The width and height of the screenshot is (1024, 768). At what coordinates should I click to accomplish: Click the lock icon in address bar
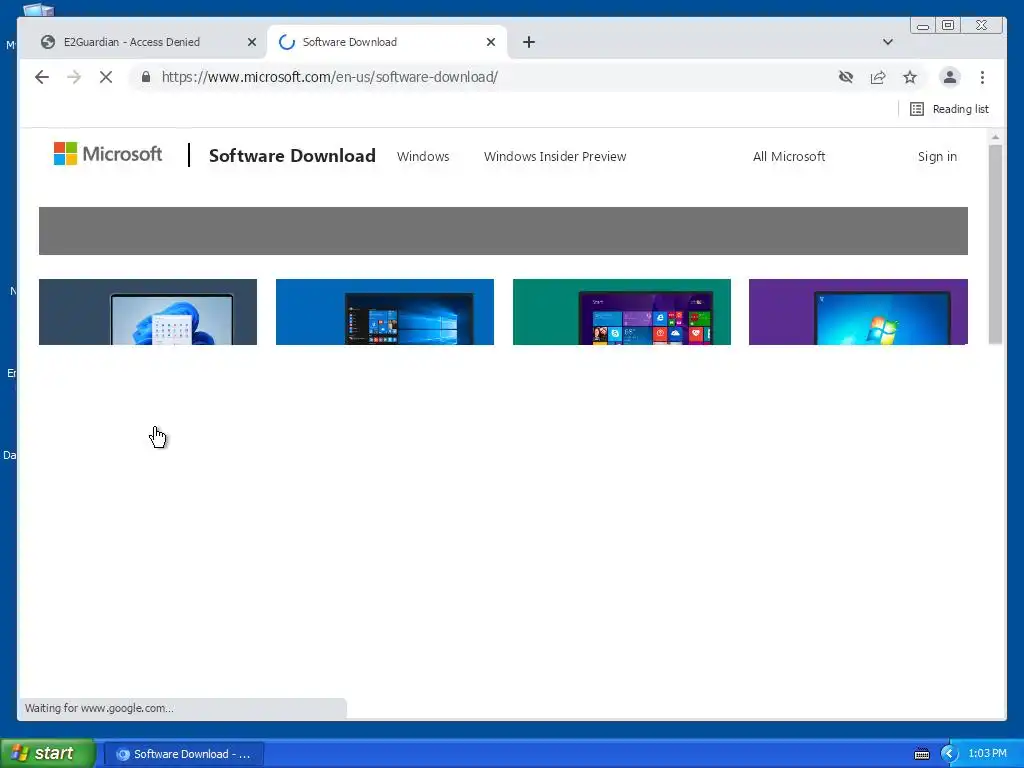click(146, 77)
